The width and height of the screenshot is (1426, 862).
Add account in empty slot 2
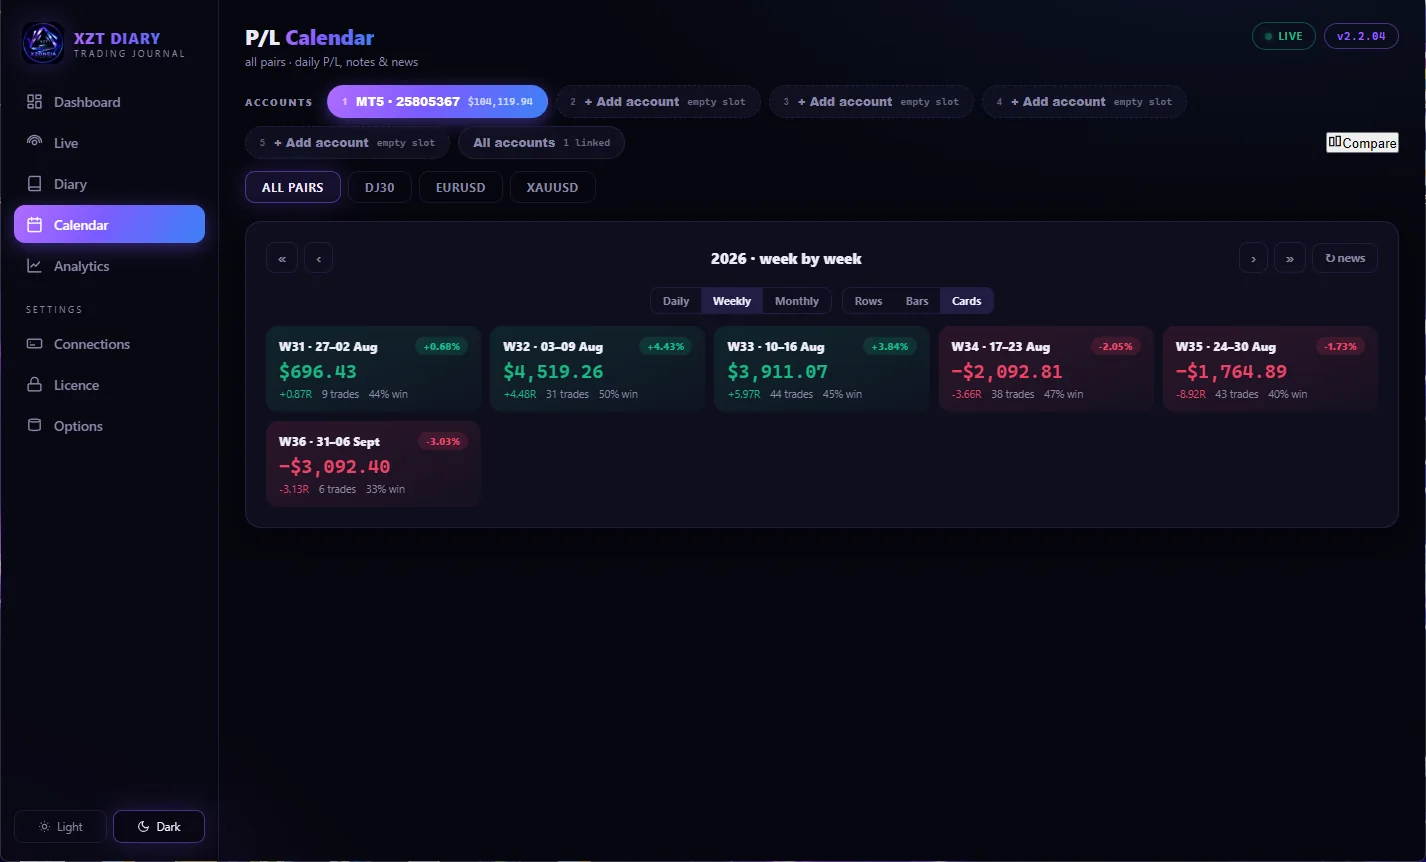658,102
